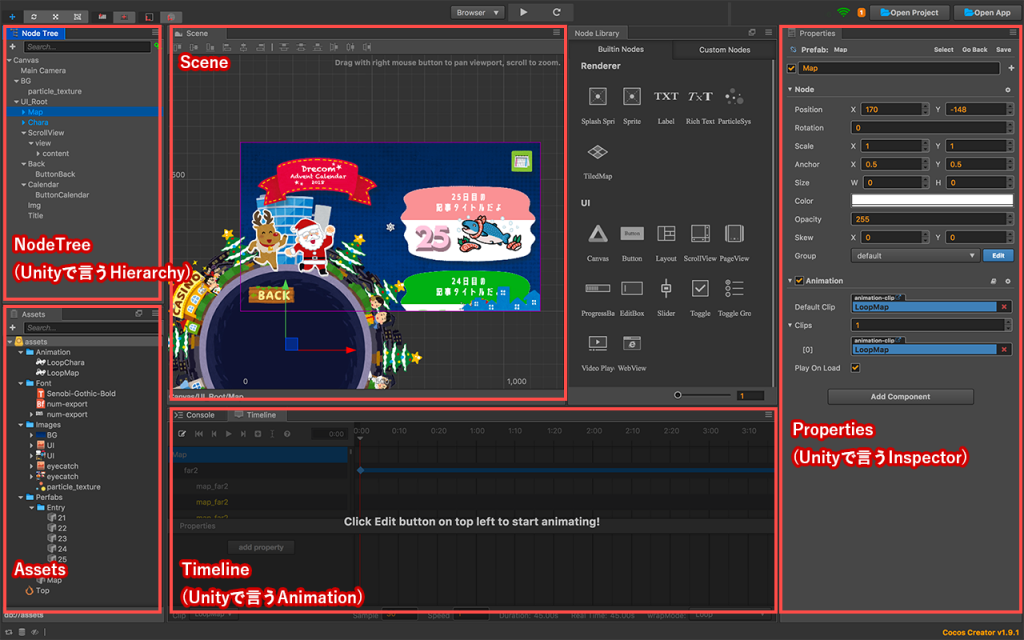
Task: Uncheck the Play On Load checkbox
Action: pos(855,368)
